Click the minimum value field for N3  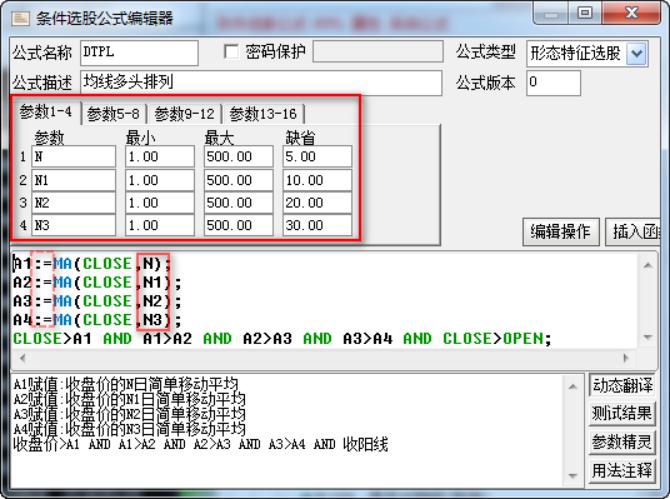point(160,225)
